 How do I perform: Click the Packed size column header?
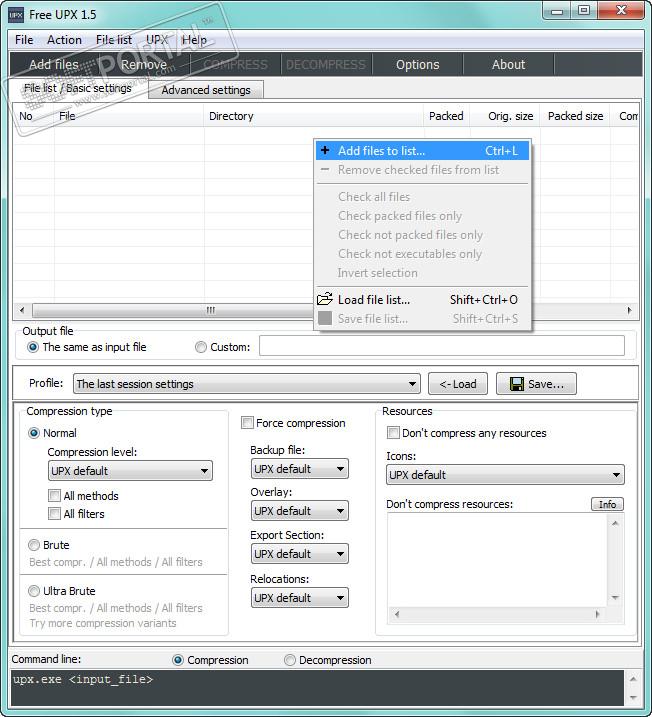[x=575, y=116]
